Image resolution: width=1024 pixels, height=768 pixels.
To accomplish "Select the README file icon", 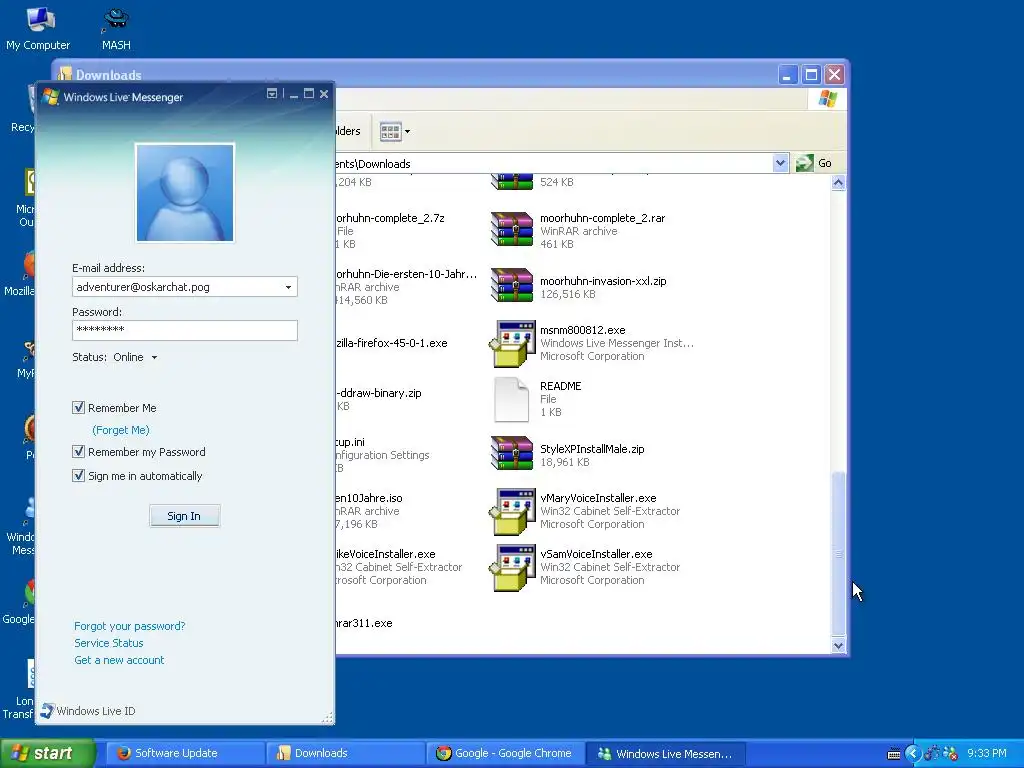I will pyautogui.click(x=511, y=399).
